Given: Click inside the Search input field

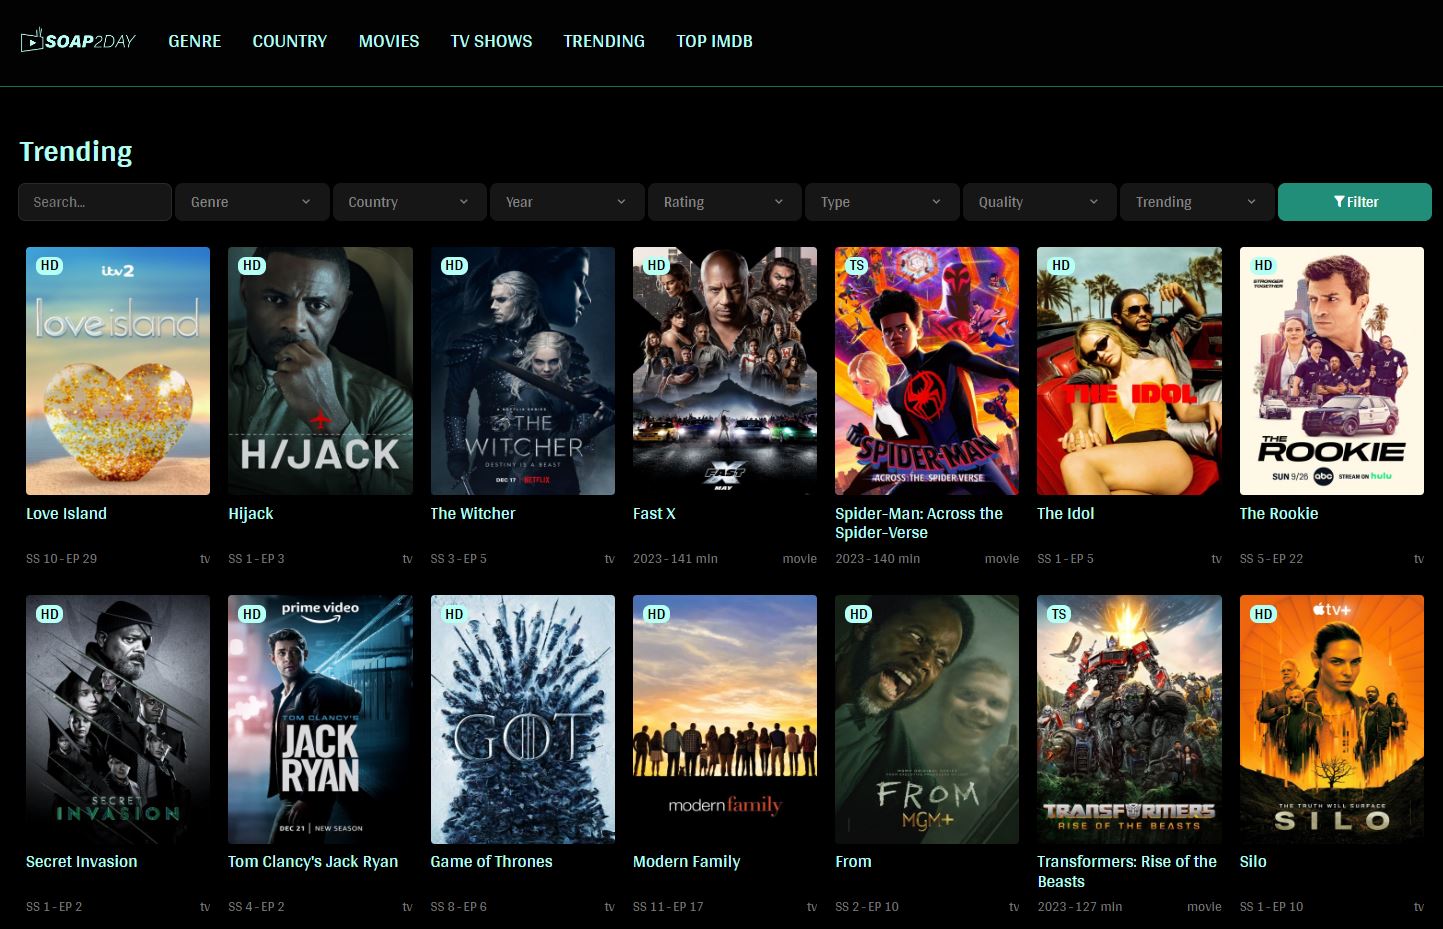Looking at the screenshot, I should (95, 202).
